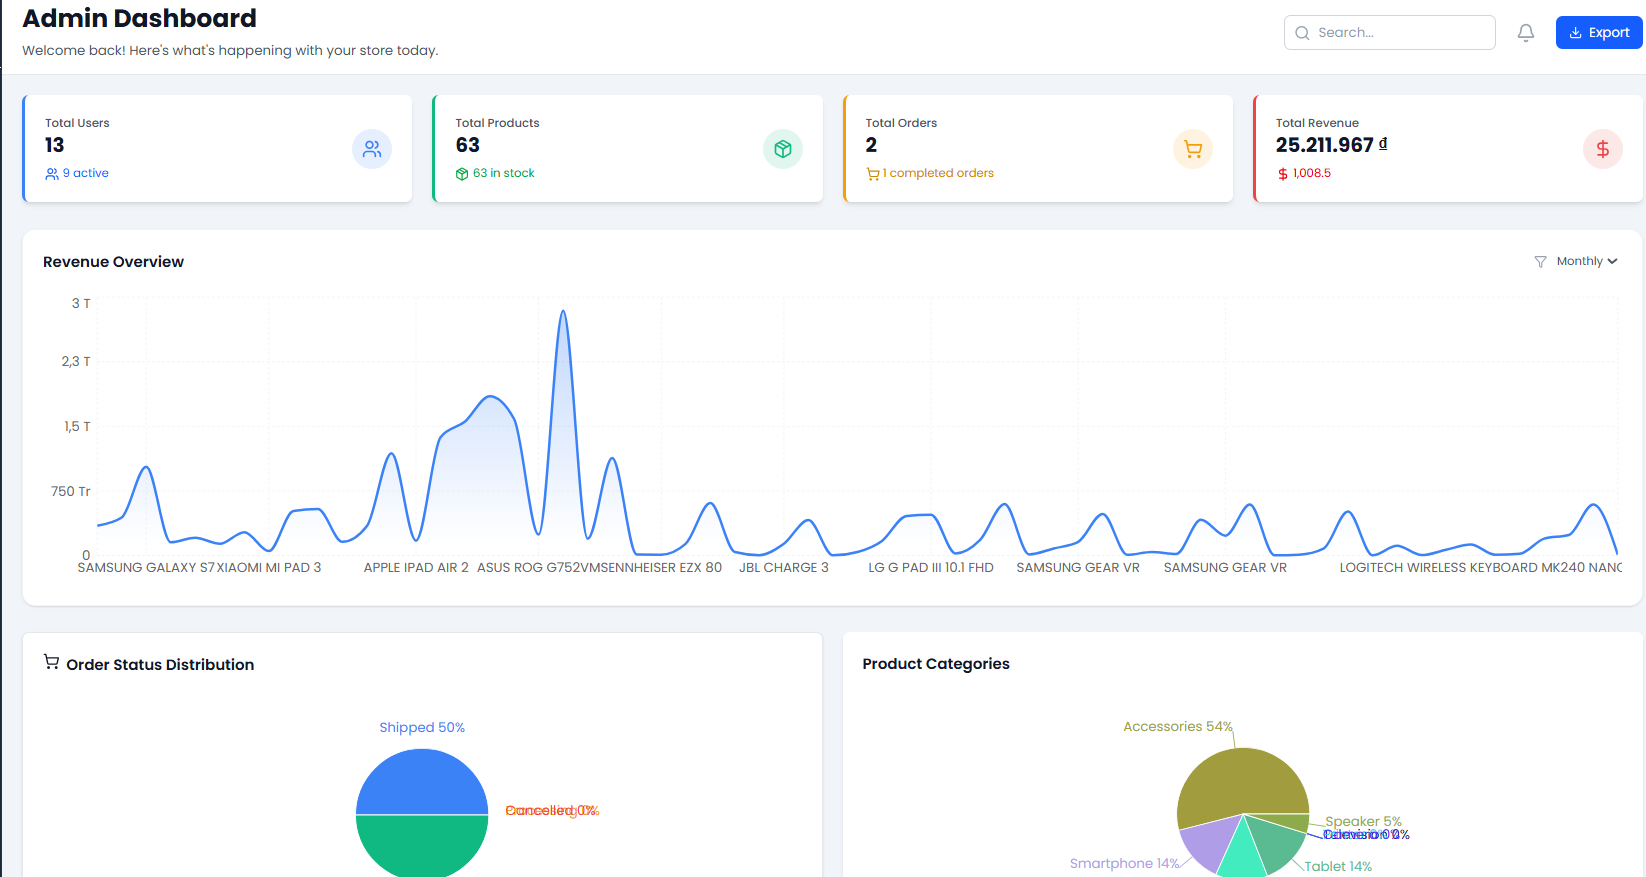This screenshot has width=1646, height=877.
Task: Click the 25.211.967 revenue value
Action: [x=1331, y=145]
